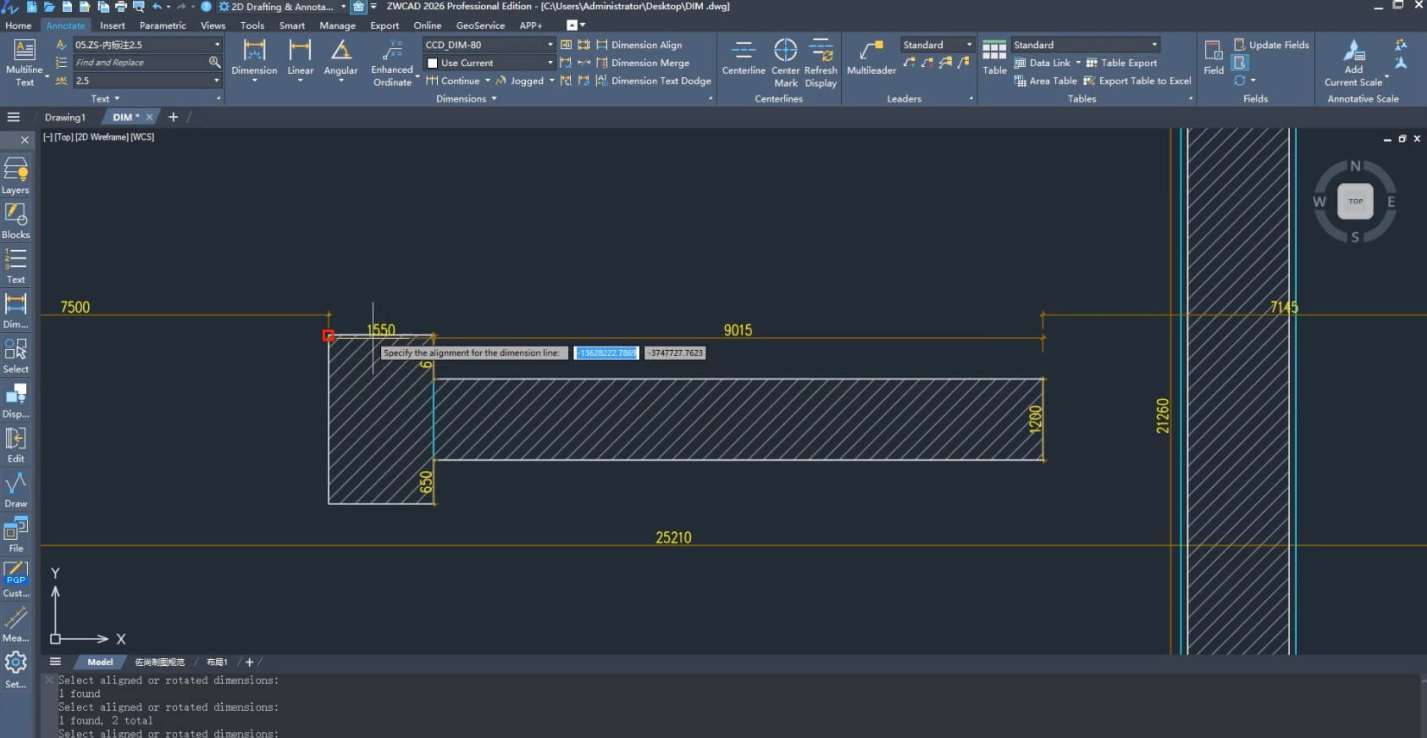Toggle the Use Current color box
Screen dimensions: 1427x738
coord(433,63)
